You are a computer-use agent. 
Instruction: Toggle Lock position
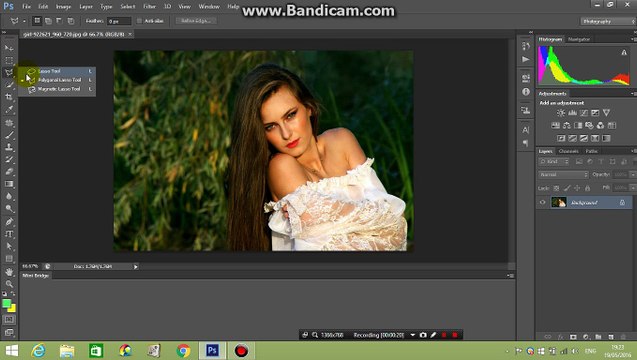pyautogui.click(x=577, y=188)
